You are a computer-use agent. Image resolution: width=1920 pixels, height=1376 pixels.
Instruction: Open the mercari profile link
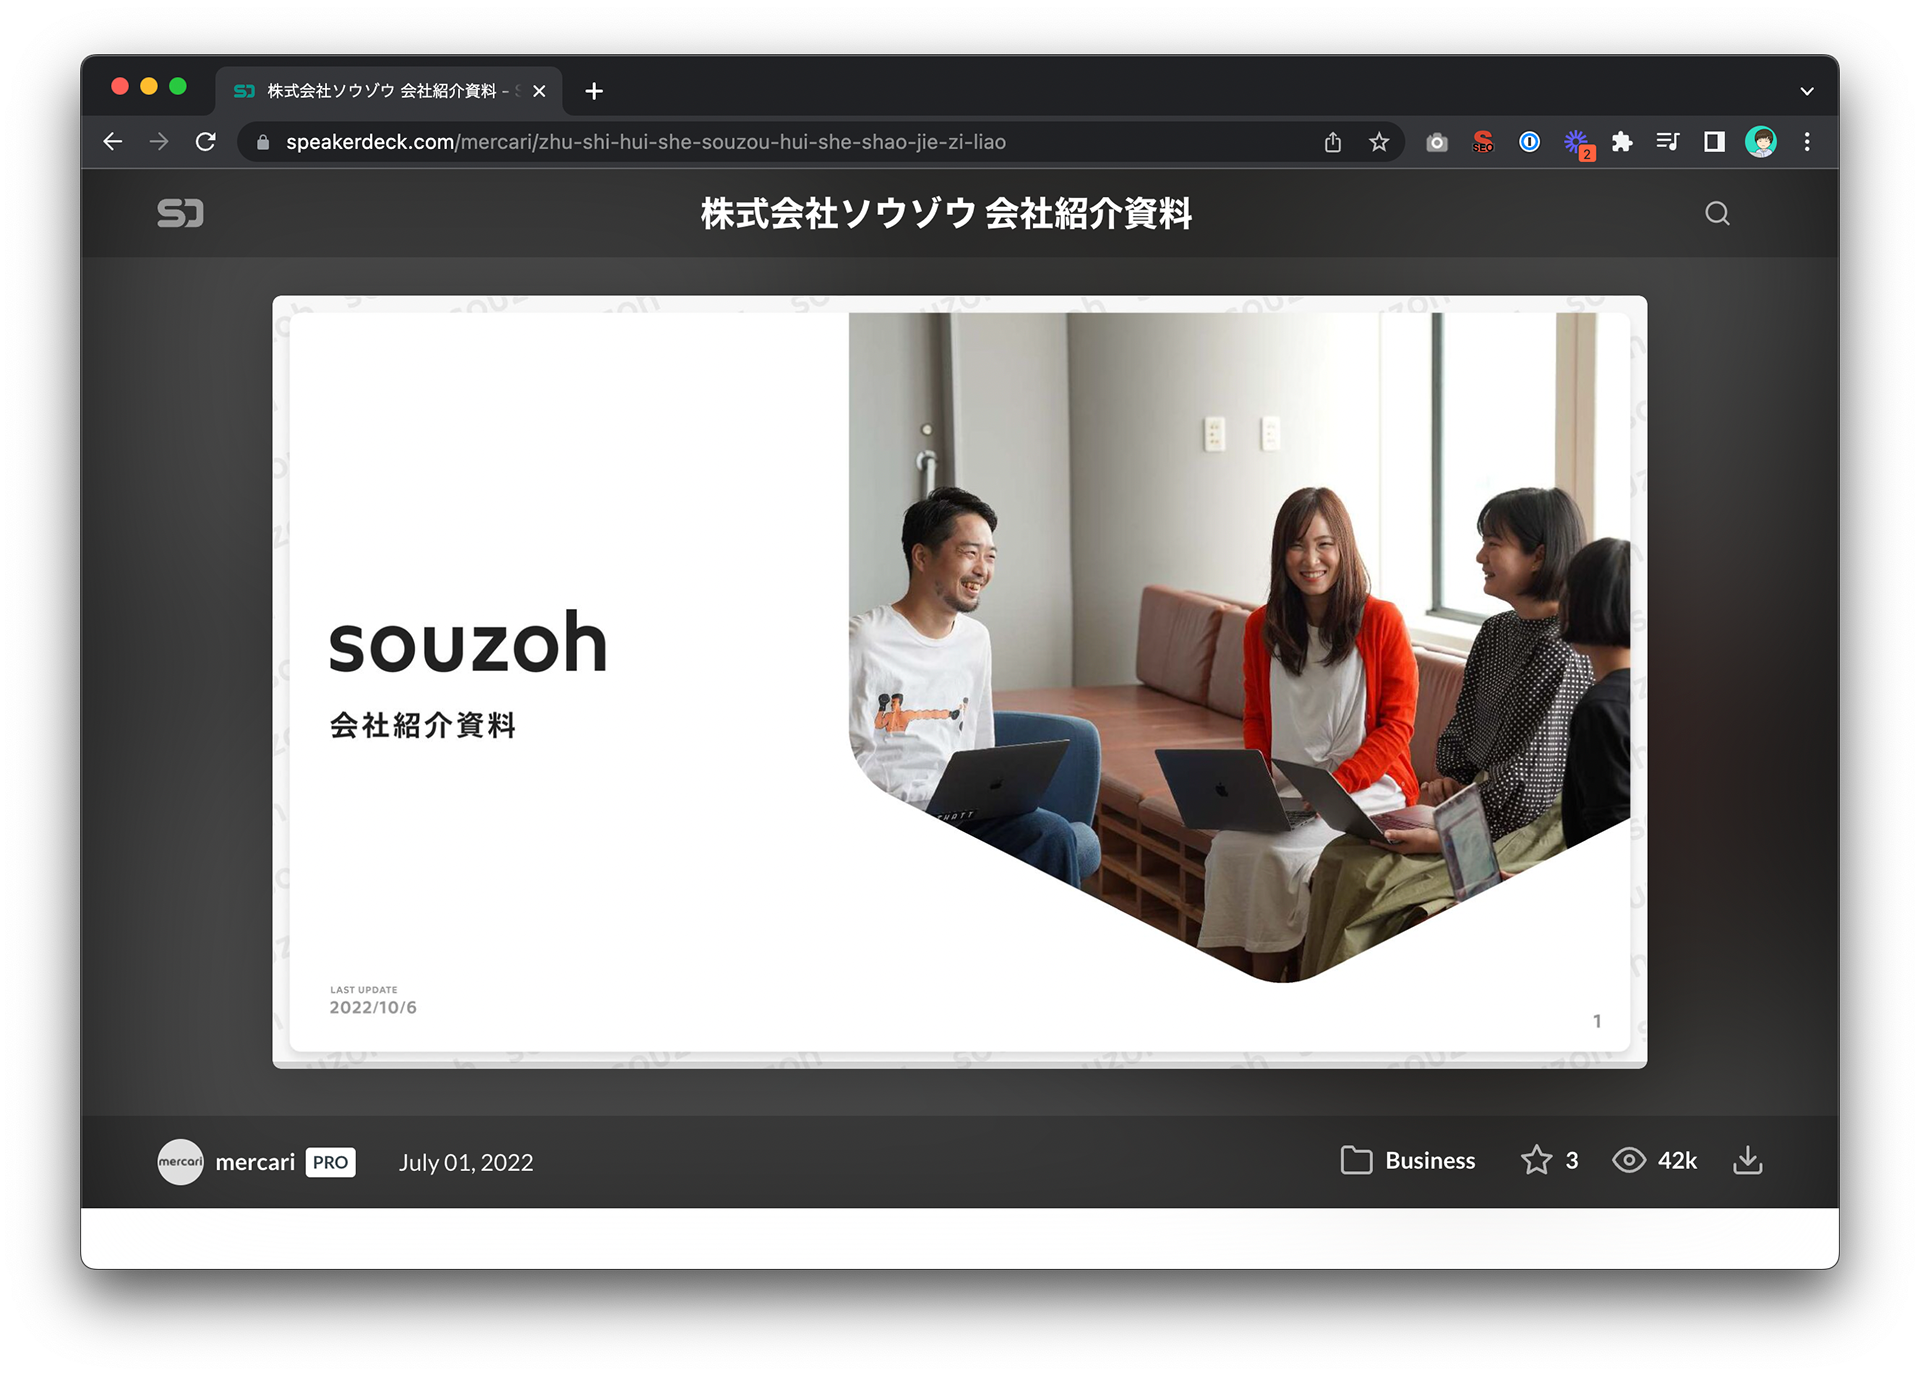coord(255,1162)
